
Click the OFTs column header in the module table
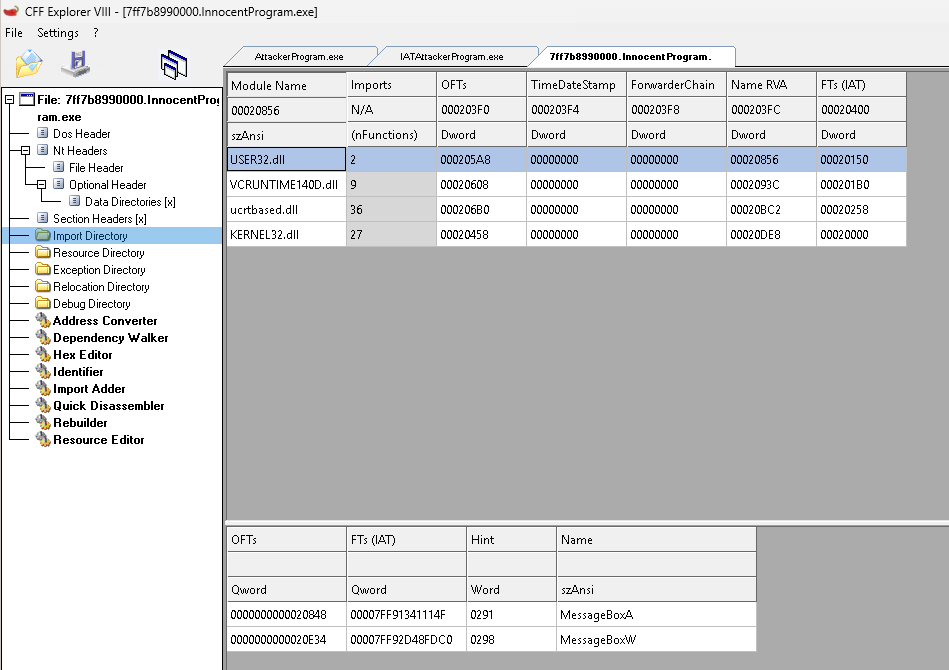(481, 85)
